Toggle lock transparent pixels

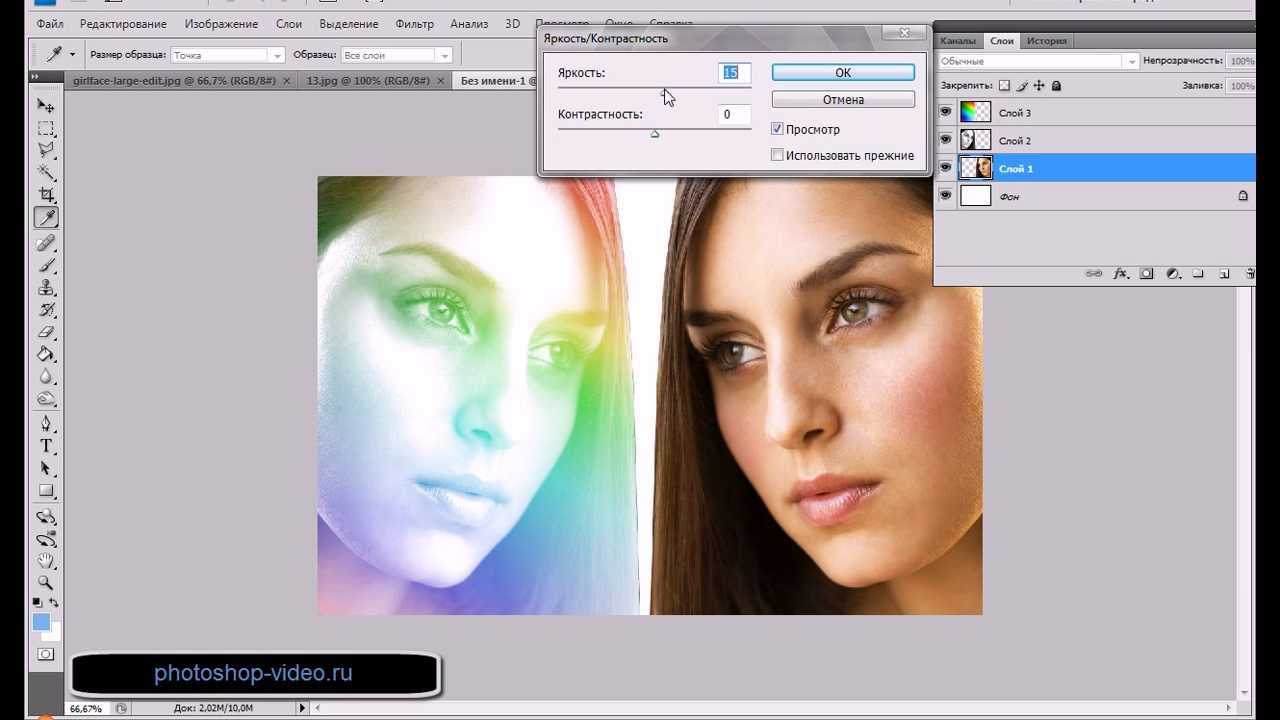pyautogui.click(x=1005, y=86)
